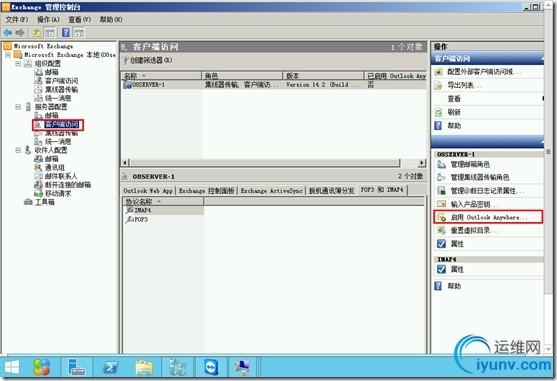Switch to the POP3 和 IMAP4 tab
The width and height of the screenshot is (557, 381).
(x=383, y=190)
